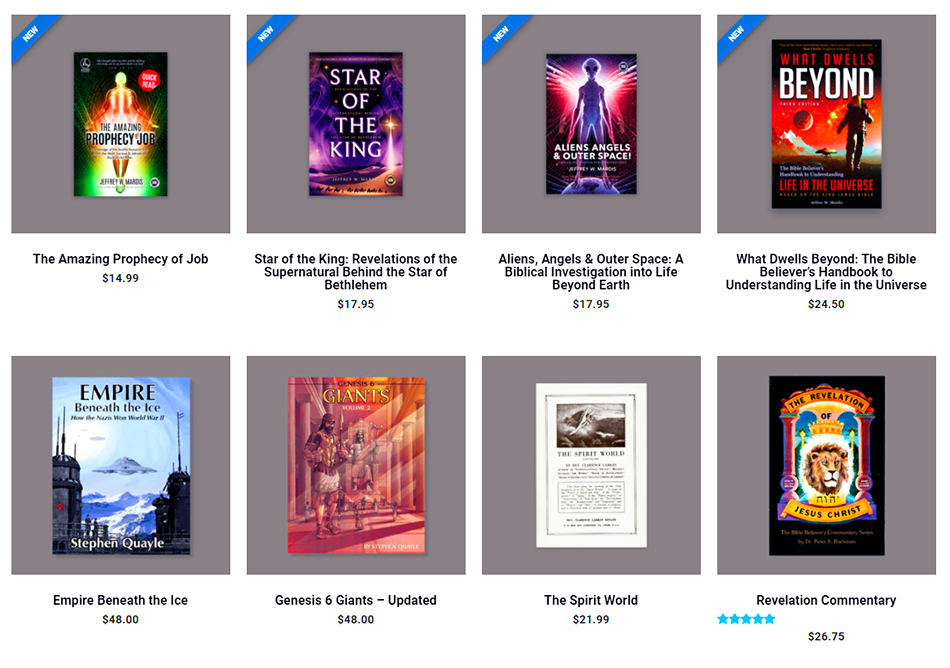Select the What Dwells Beyond book cover
Image resolution: width=950 pixels, height=668 pixels.
(826, 124)
